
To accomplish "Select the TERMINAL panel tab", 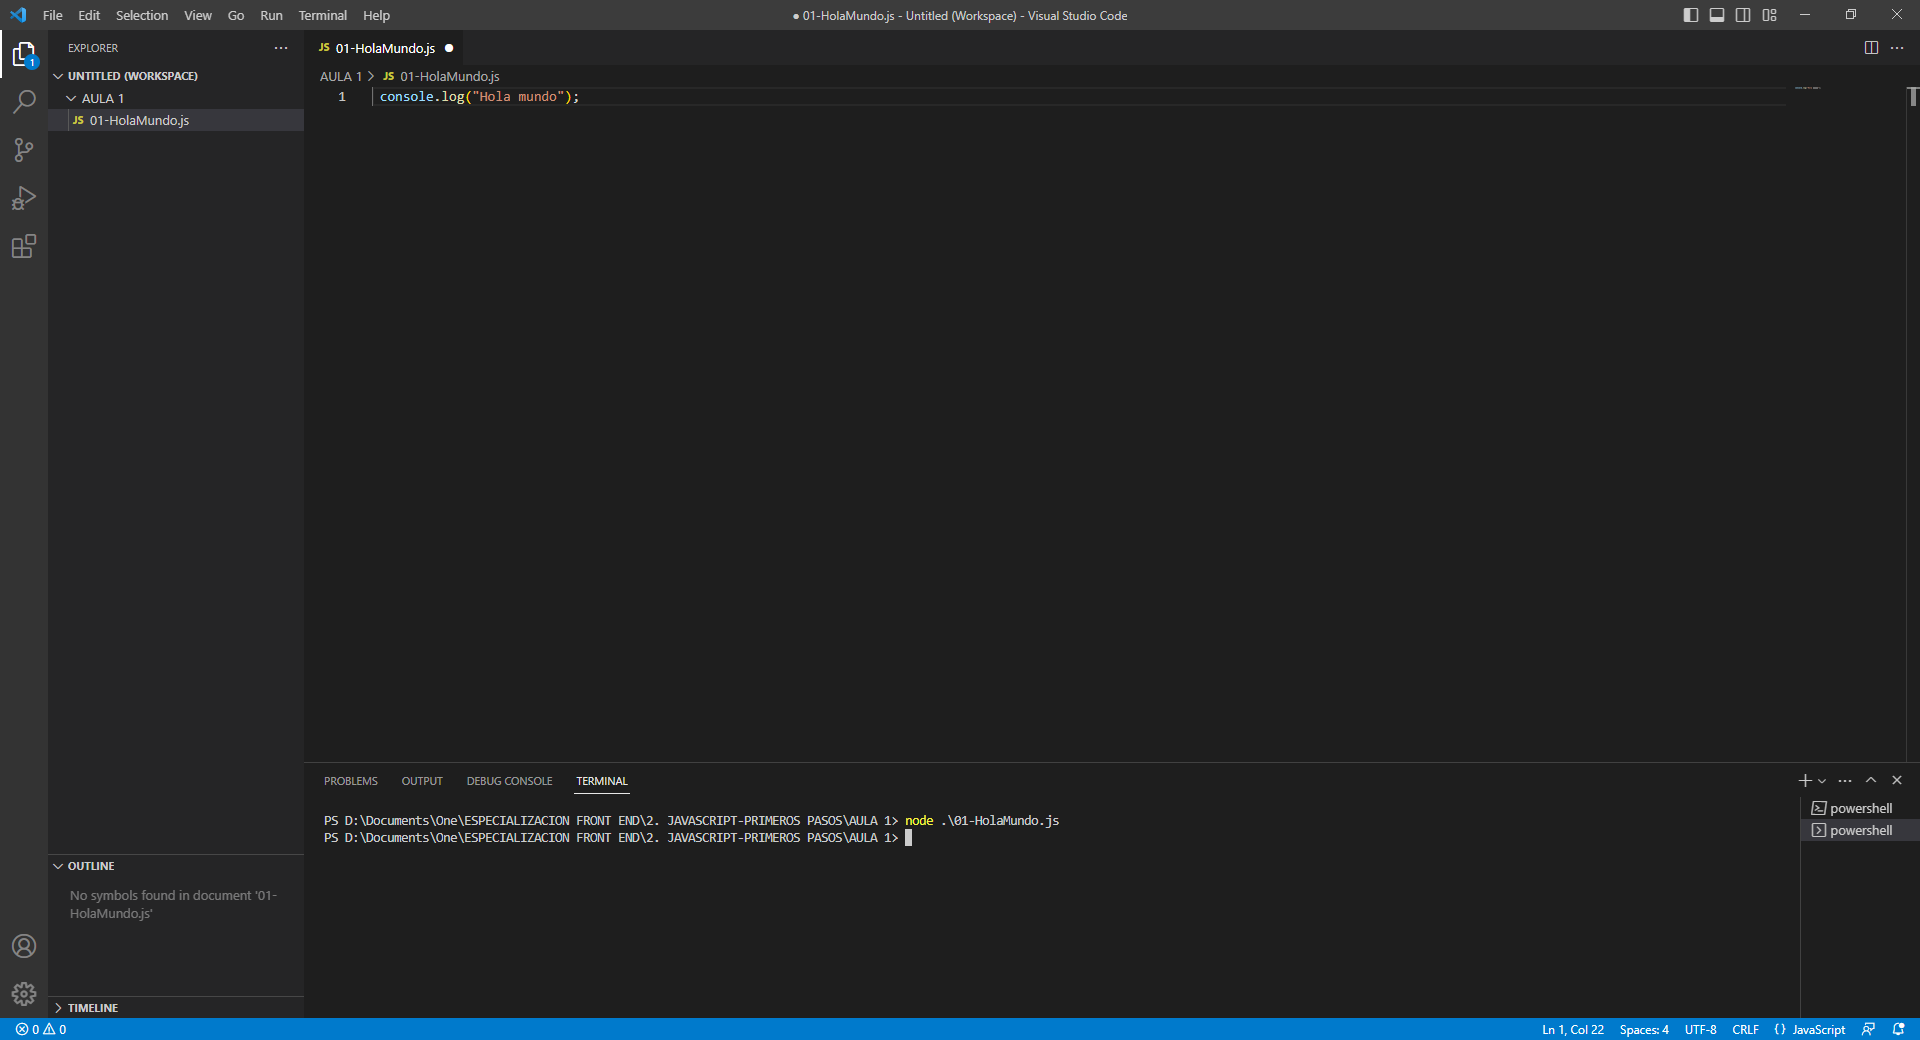I will point(602,781).
